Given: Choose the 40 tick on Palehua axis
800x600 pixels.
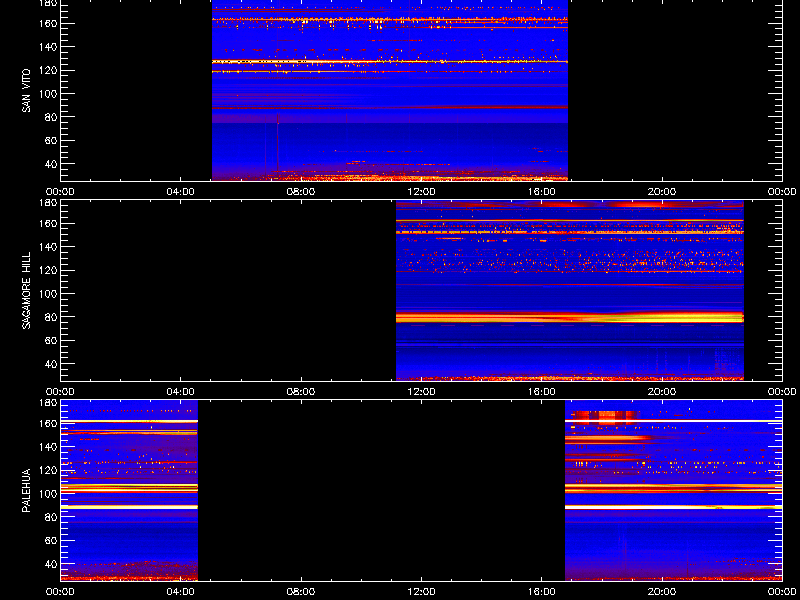Looking at the screenshot, I should [51, 564].
